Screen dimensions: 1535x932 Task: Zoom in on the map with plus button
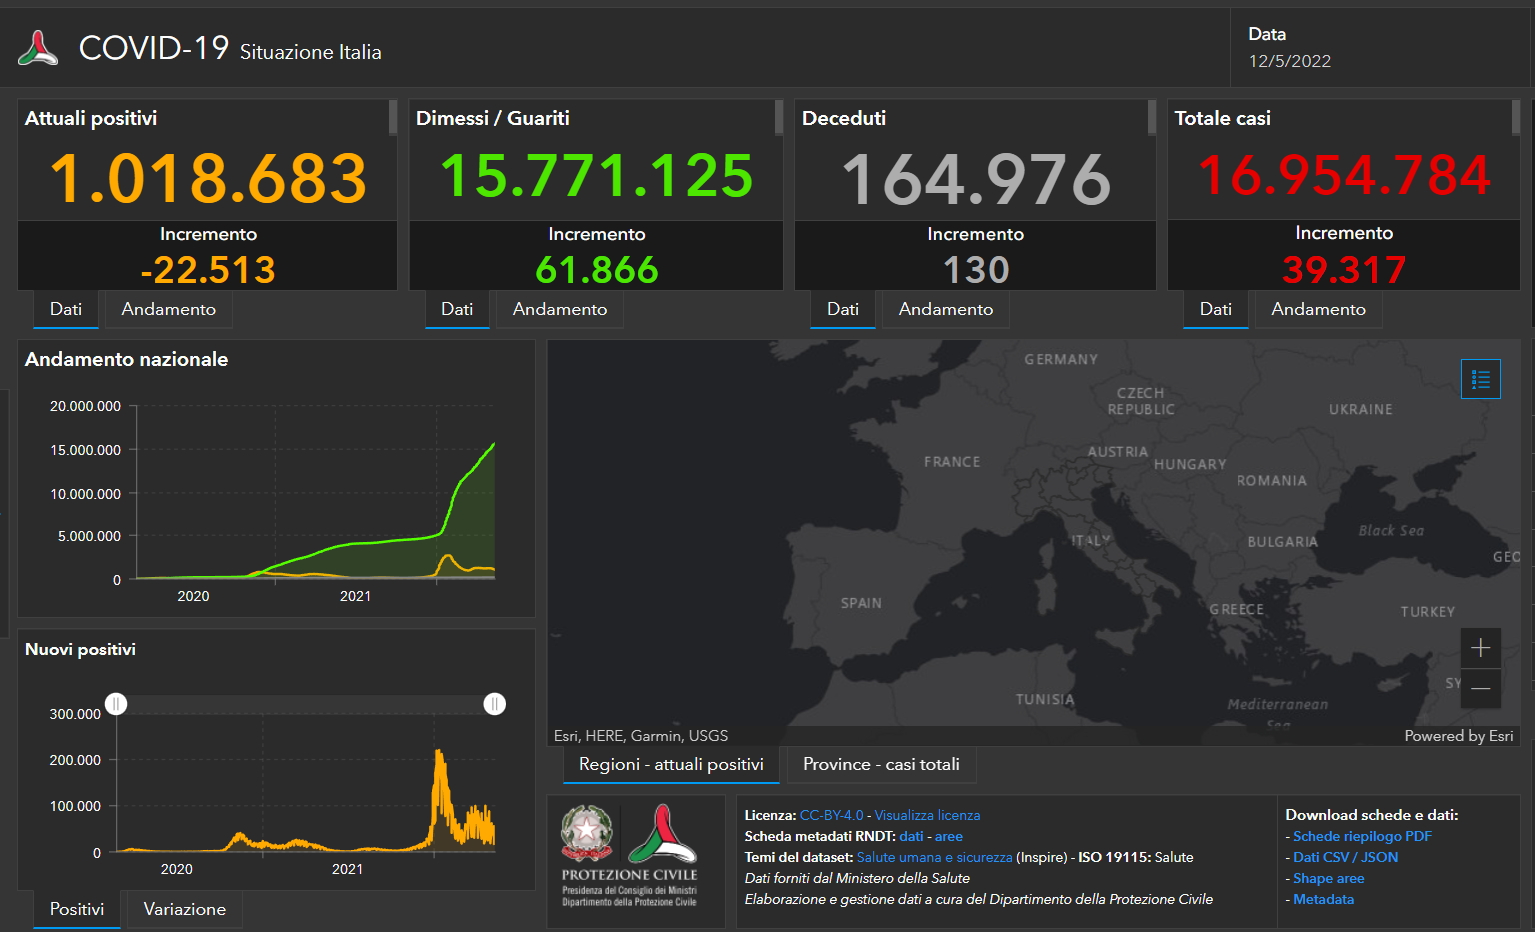pos(1481,648)
